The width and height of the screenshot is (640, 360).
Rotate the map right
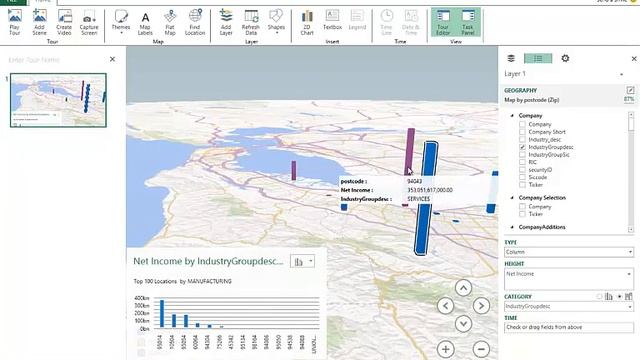point(481,306)
